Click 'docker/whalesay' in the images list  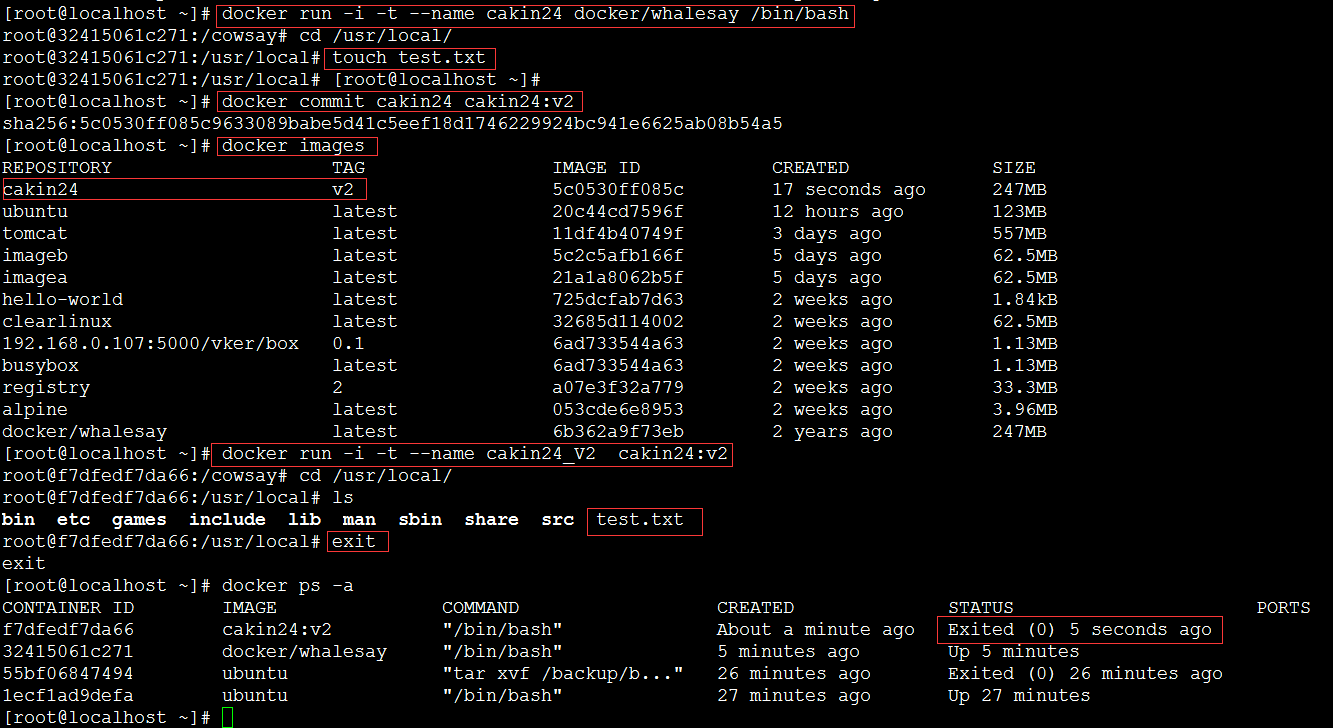pos(84,432)
